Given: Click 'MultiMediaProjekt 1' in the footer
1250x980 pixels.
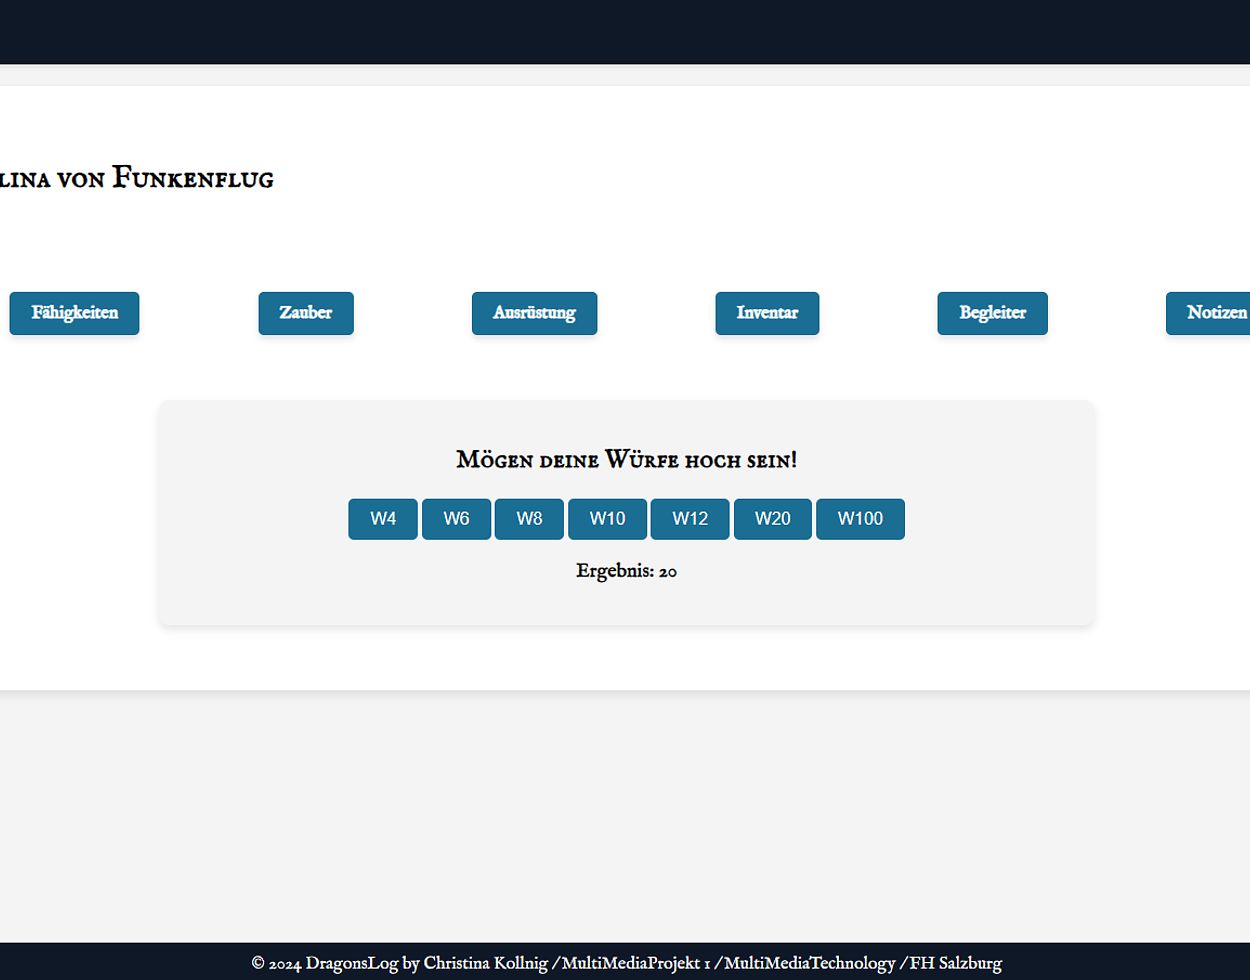Looking at the screenshot, I should point(636,964).
